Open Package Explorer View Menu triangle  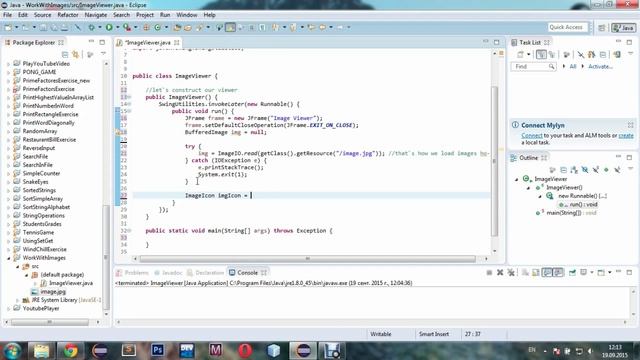point(103,53)
